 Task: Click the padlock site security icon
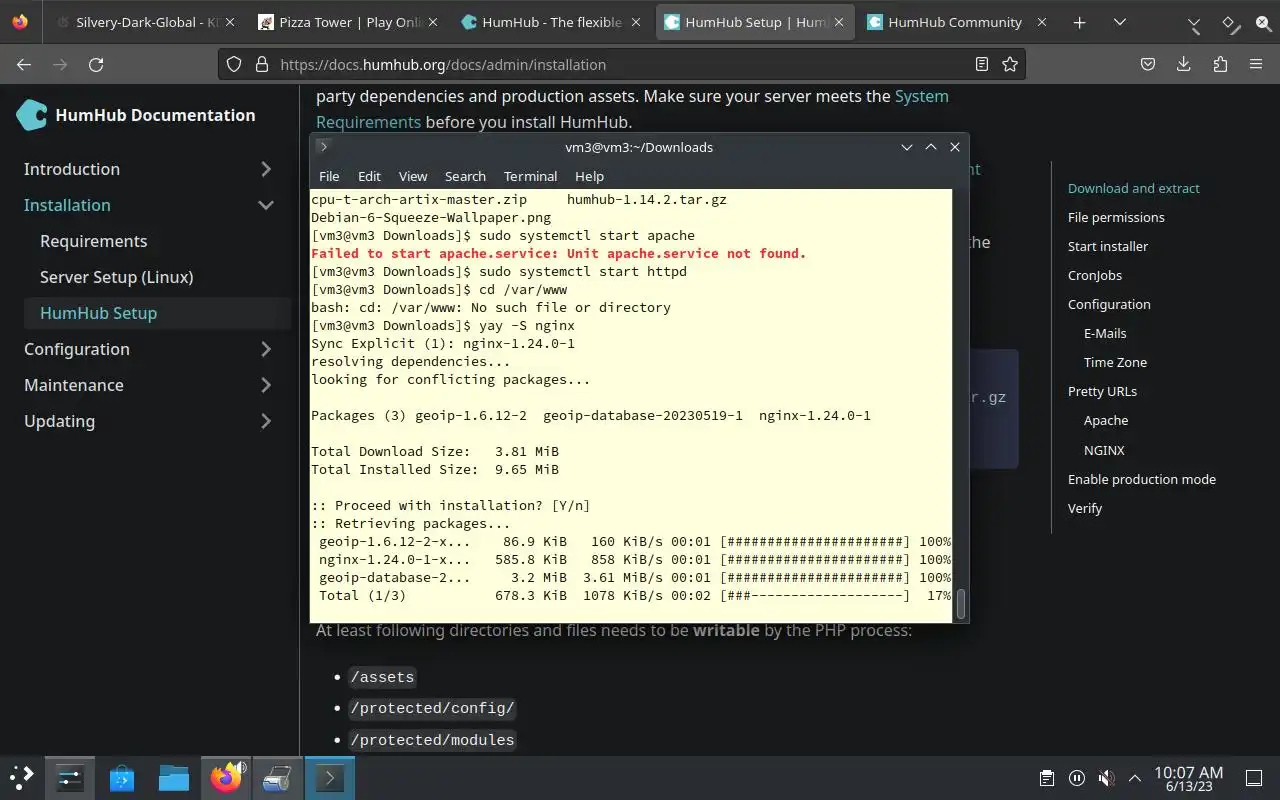(262, 64)
